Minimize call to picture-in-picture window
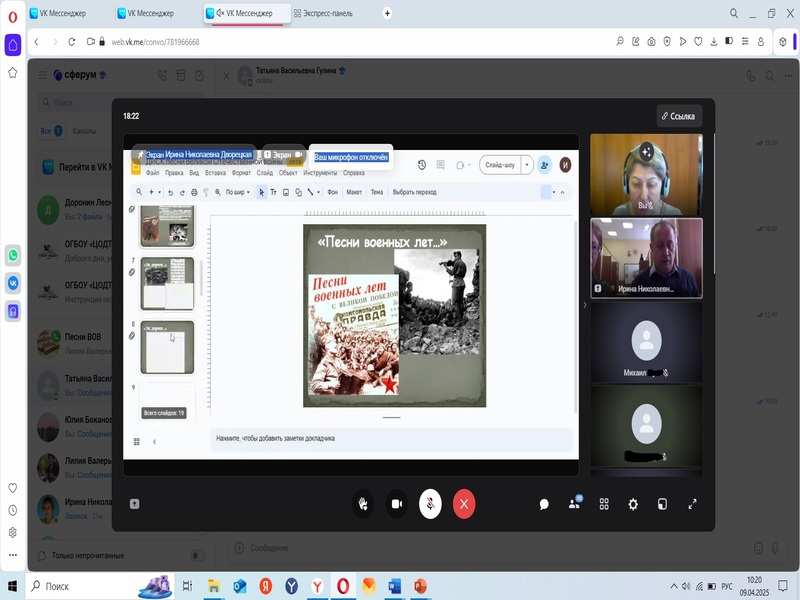 pyautogui.click(x=662, y=505)
